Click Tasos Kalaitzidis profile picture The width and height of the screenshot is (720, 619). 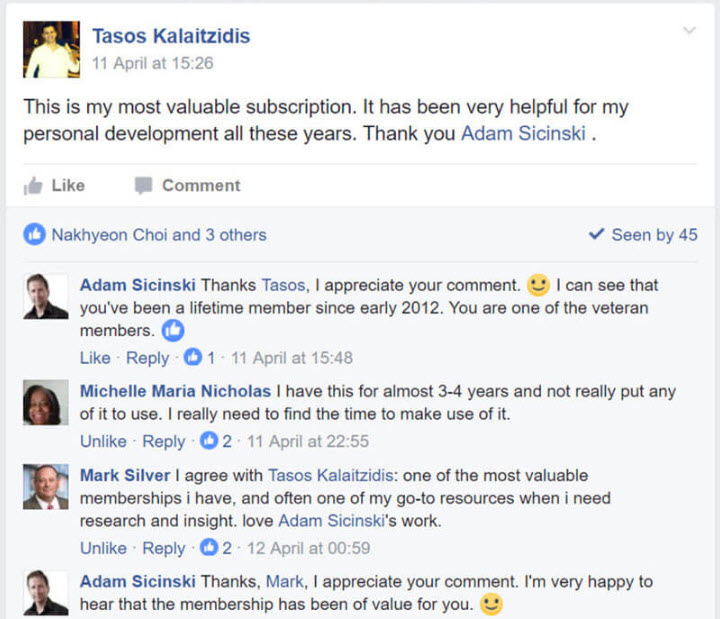click(52, 50)
